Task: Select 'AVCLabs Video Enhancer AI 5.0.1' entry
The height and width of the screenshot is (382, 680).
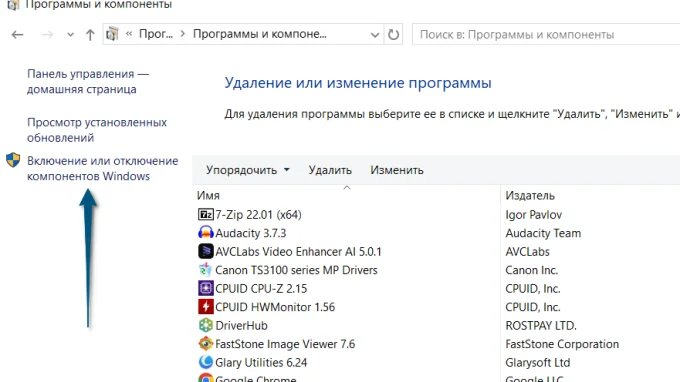Action: [298, 251]
